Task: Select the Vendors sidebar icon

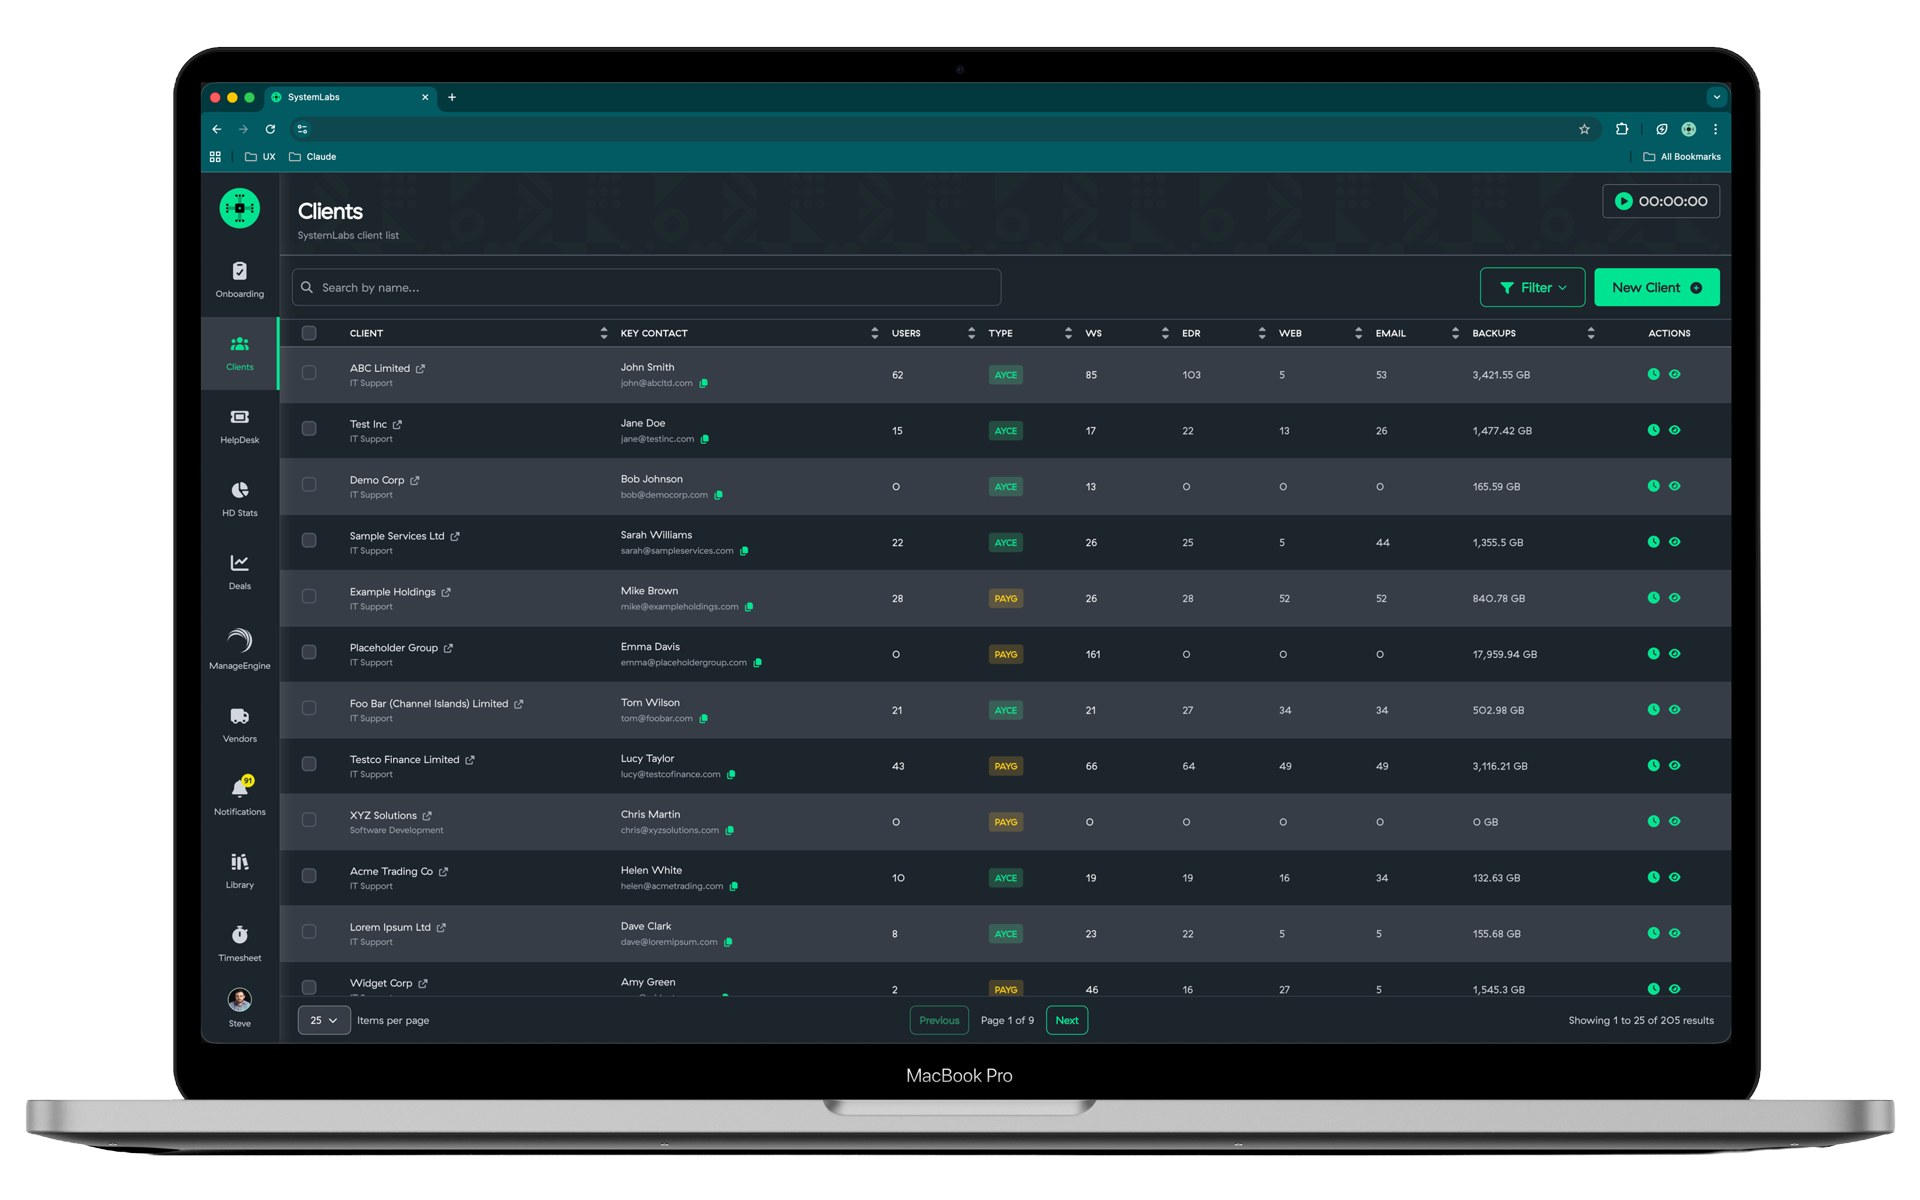Action: 239,722
